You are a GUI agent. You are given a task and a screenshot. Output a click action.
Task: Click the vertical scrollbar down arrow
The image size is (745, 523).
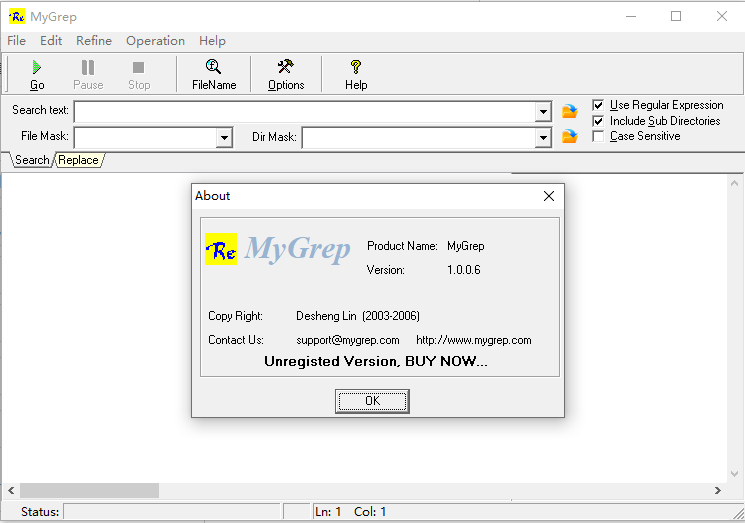click(735, 474)
